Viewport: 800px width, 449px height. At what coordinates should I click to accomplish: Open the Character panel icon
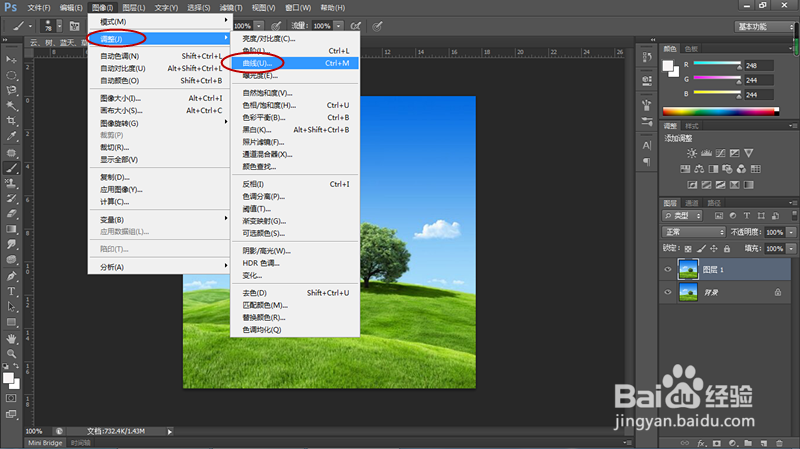coord(647,145)
